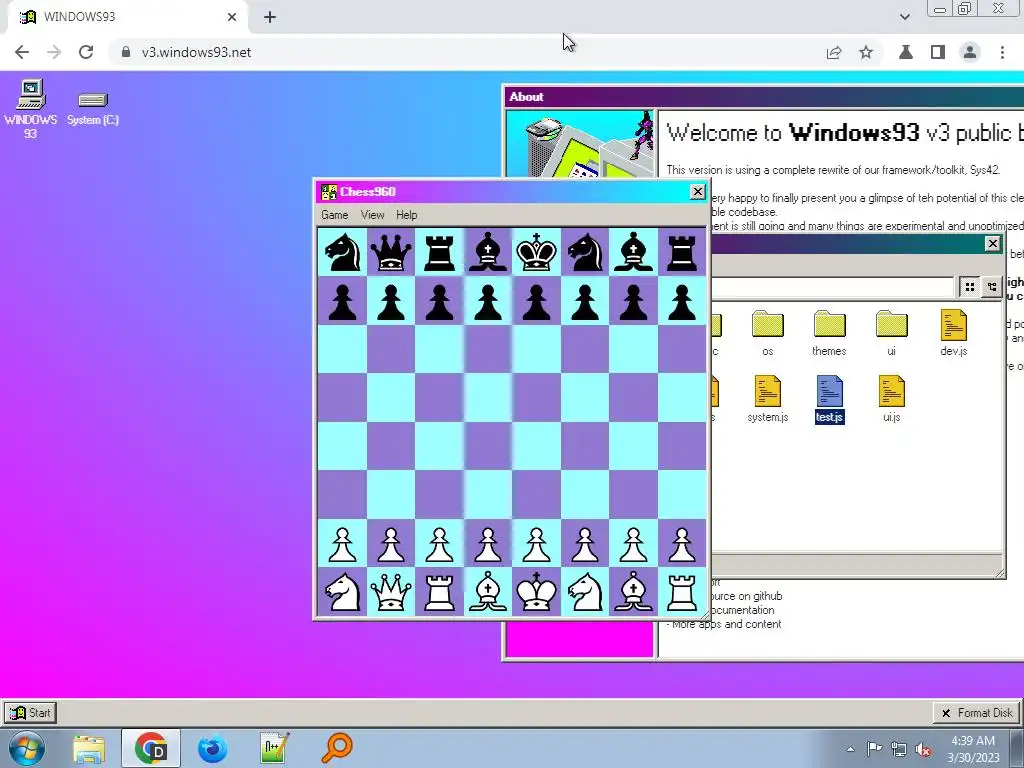The image size is (1024, 768).
Task: Select the white bishop next to the white queen's rook
Action: pos(488,592)
